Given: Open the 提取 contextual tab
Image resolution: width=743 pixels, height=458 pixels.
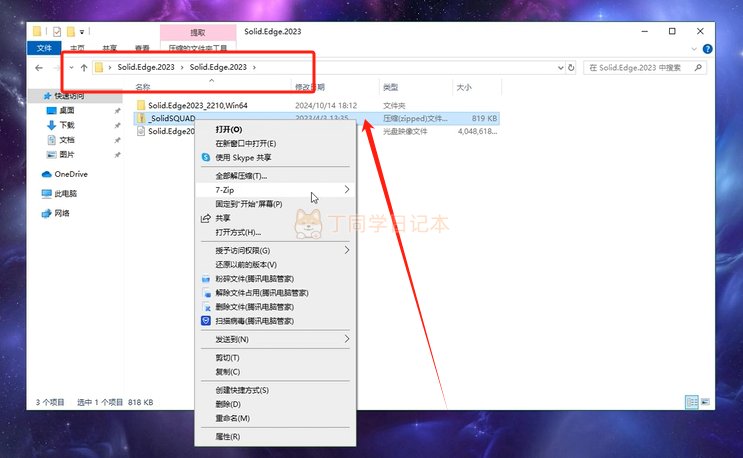Looking at the screenshot, I should click(x=198, y=33).
